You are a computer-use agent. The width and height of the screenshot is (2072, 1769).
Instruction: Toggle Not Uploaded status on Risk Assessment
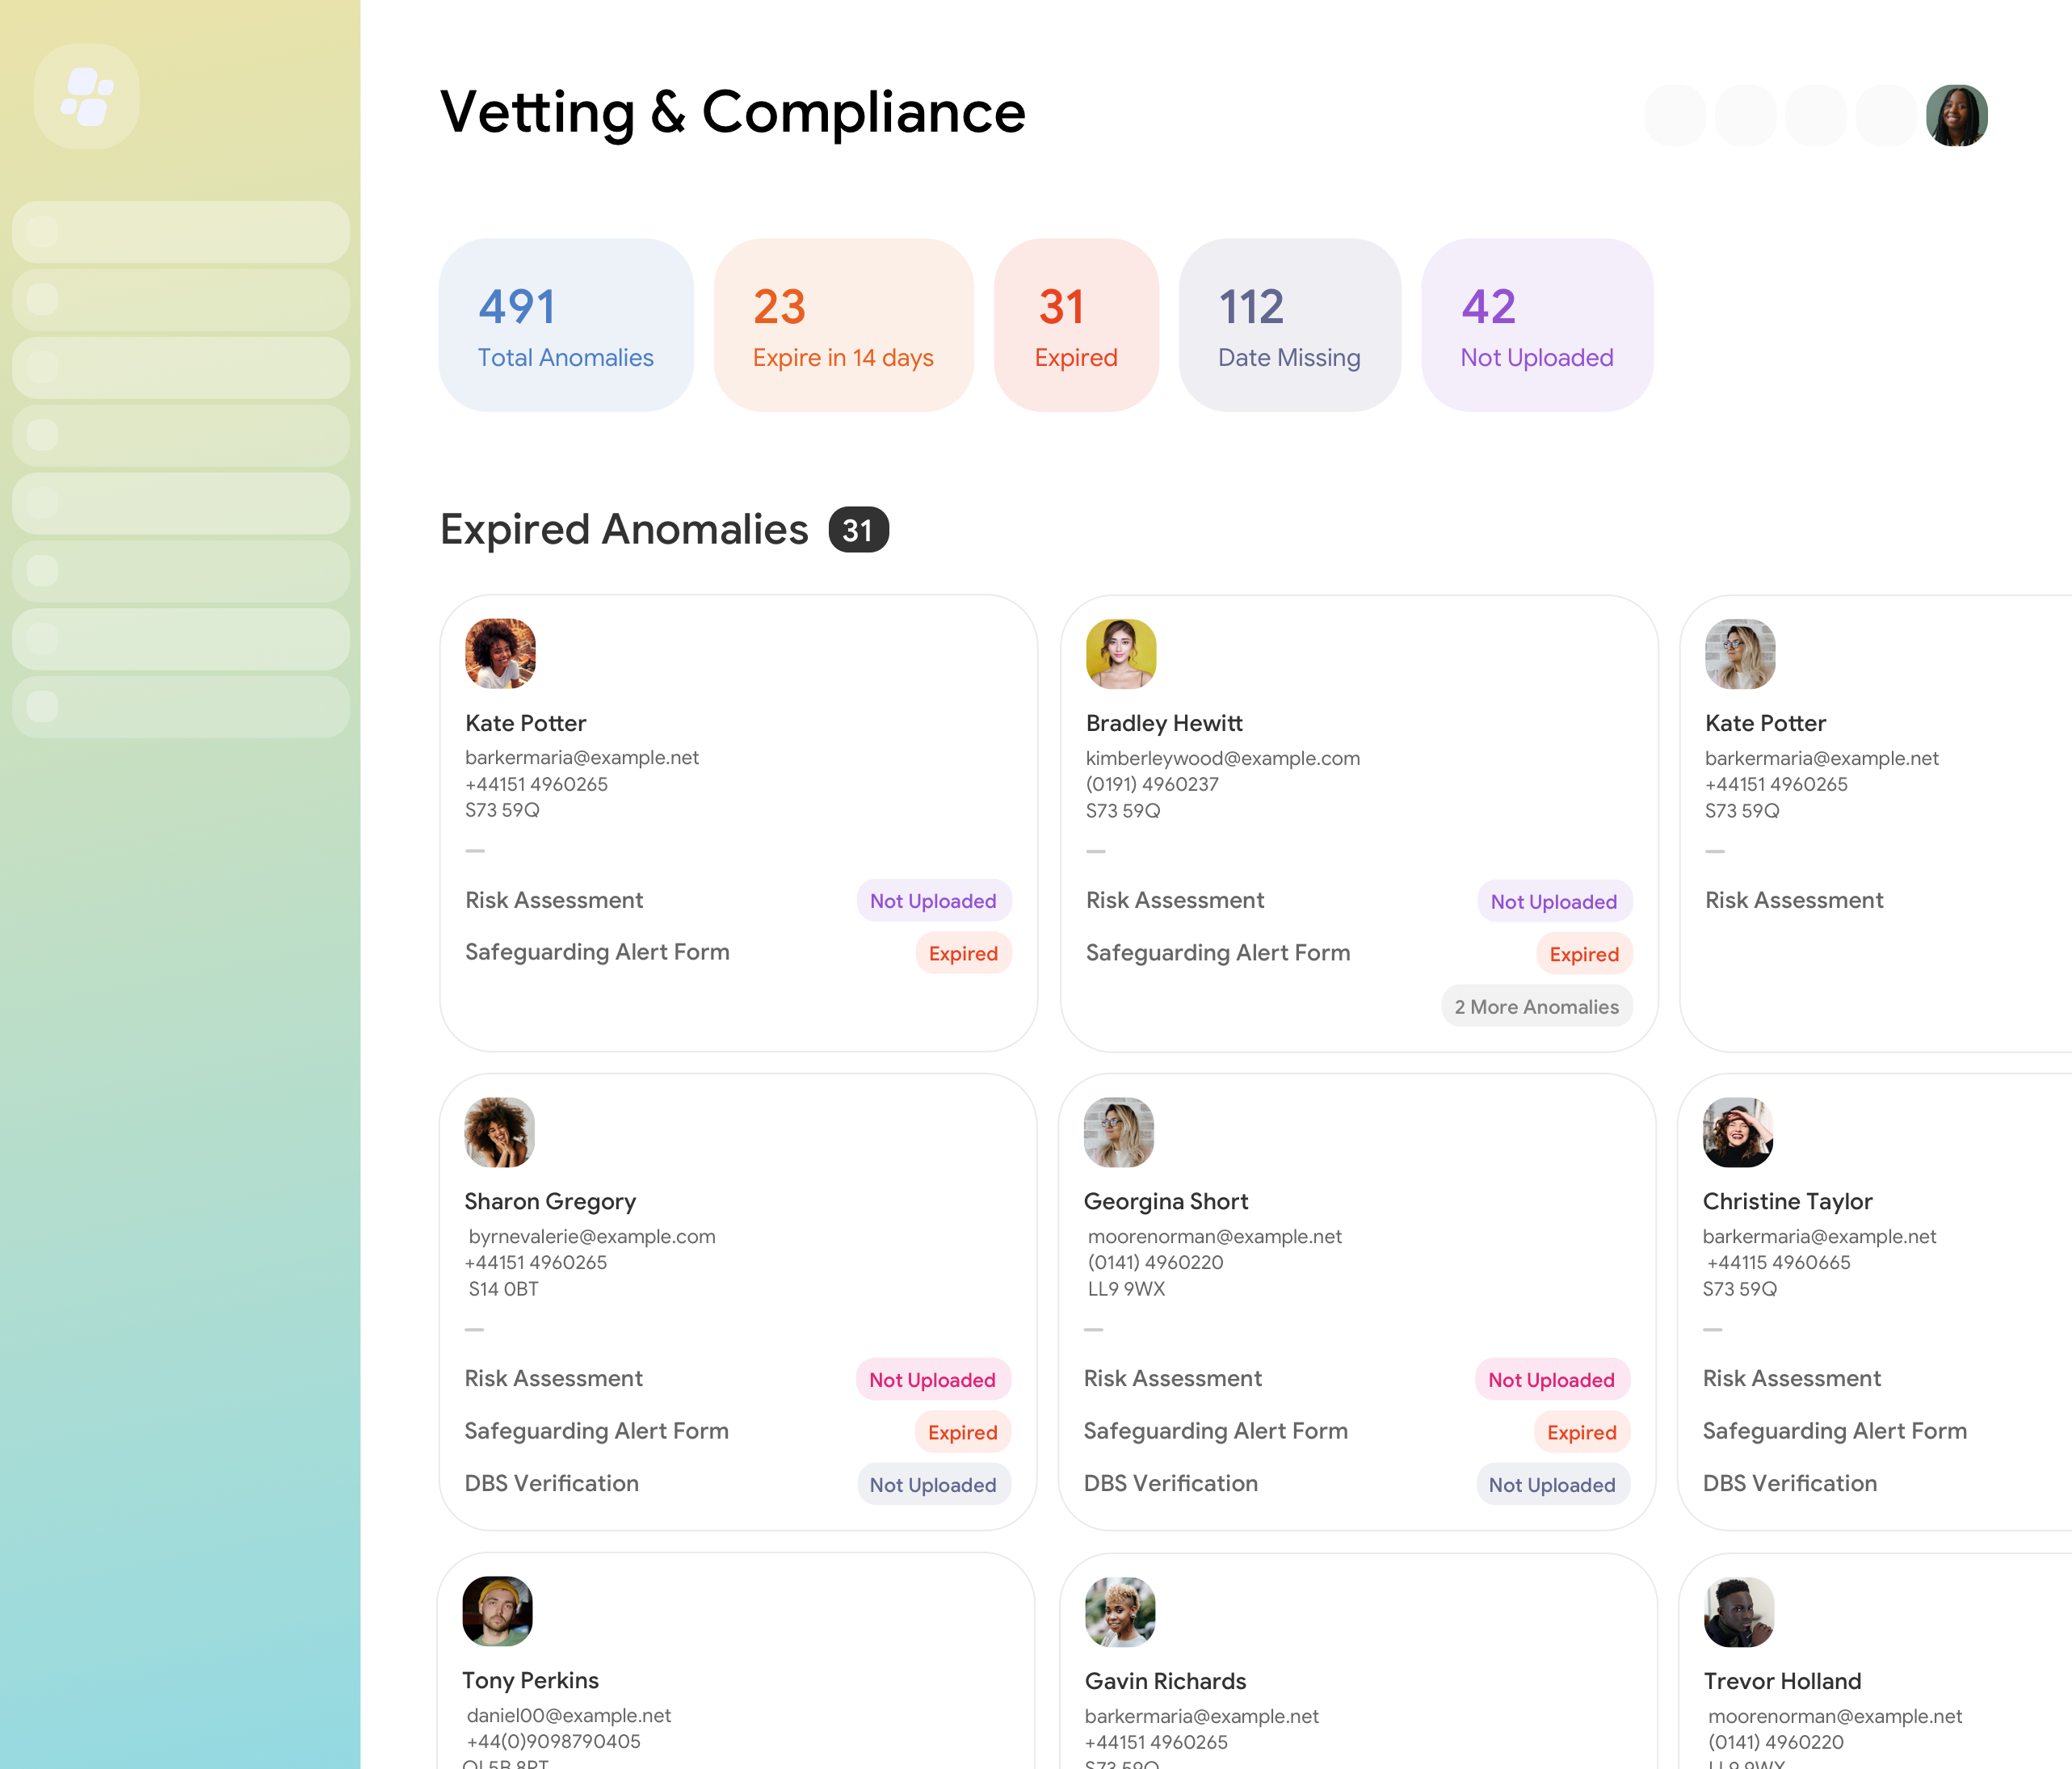[931, 901]
